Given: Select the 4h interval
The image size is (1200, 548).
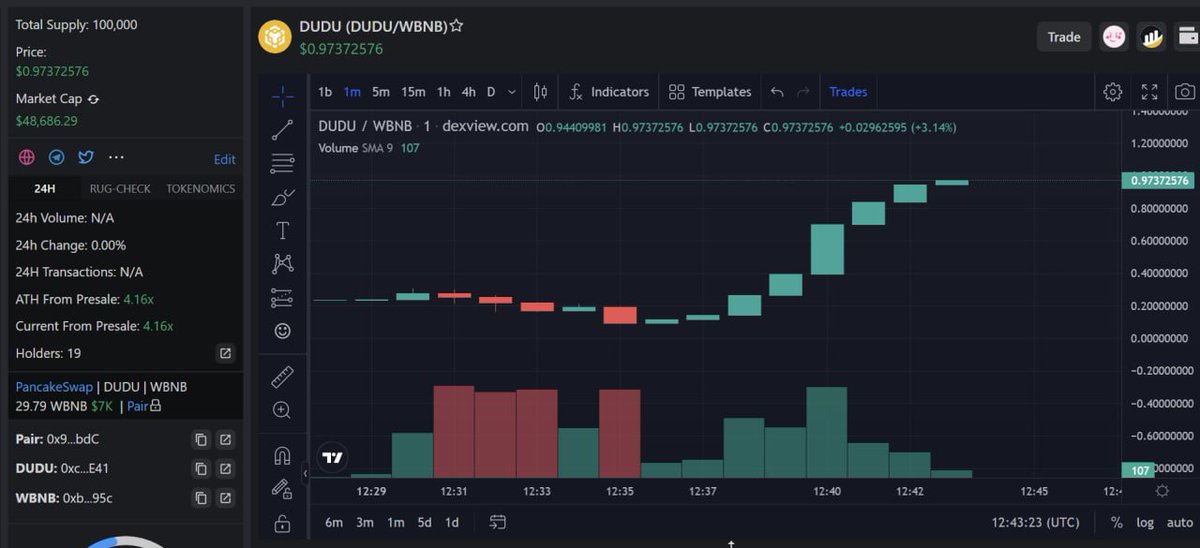Looking at the screenshot, I should pyautogui.click(x=468, y=92).
